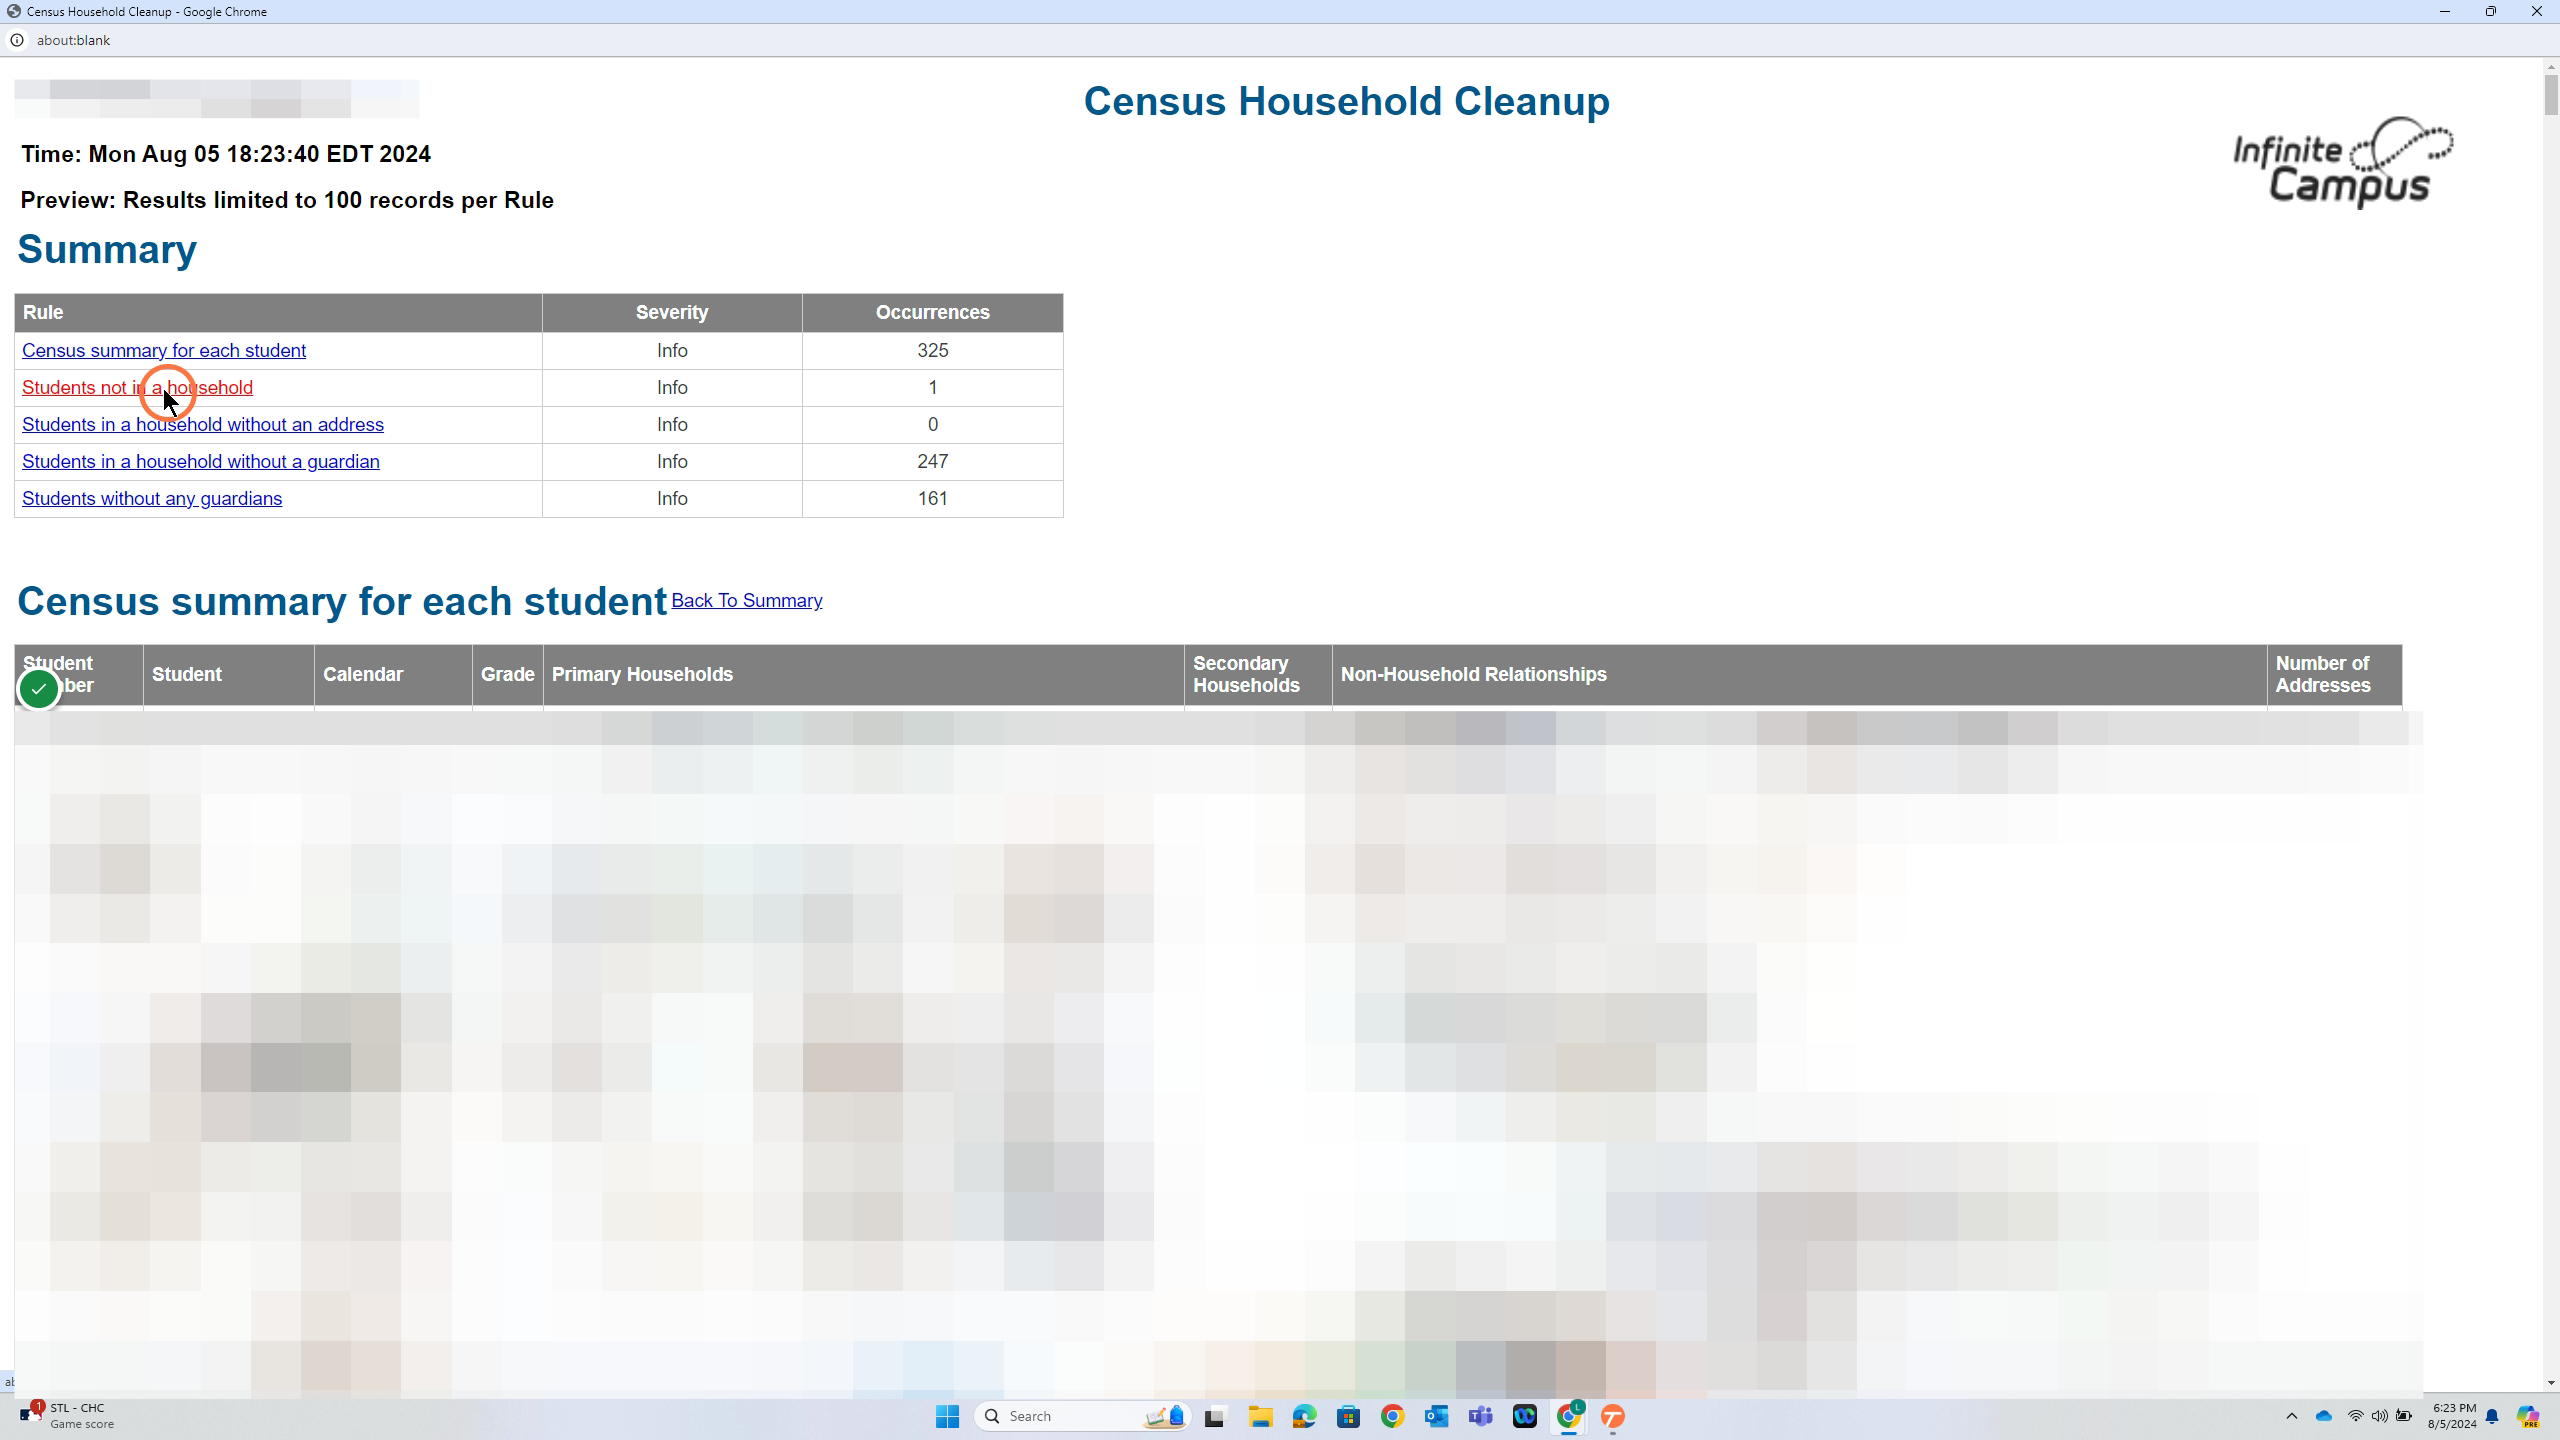Click the Back To Summary link
Viewport: 2560px width, 1440px height.
point(747,601)
